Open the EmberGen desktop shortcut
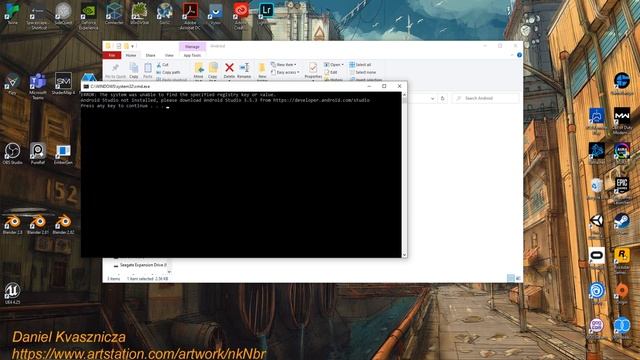Screen dimensions: 640x360 click(x=63, y=153)
